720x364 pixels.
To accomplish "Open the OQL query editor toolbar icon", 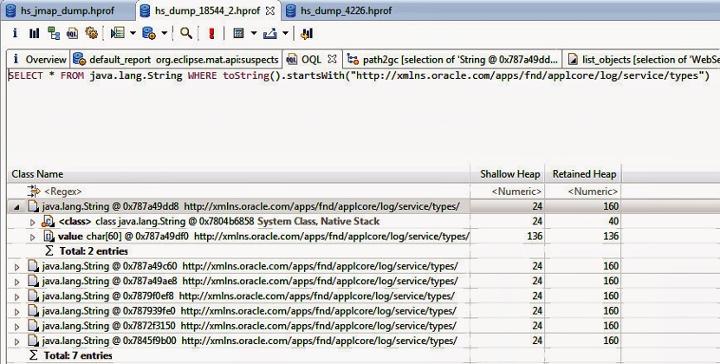I will (73, 33).
